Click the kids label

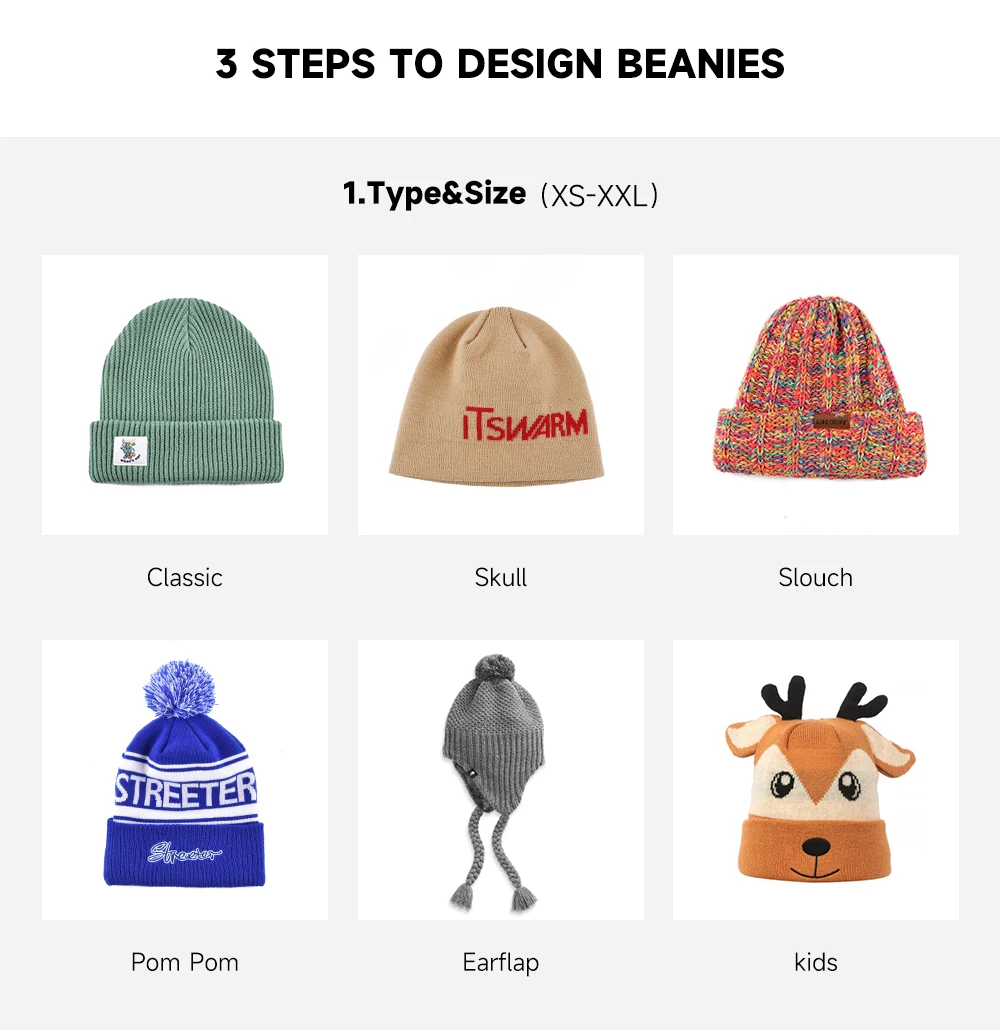click(x=815, y=962)
